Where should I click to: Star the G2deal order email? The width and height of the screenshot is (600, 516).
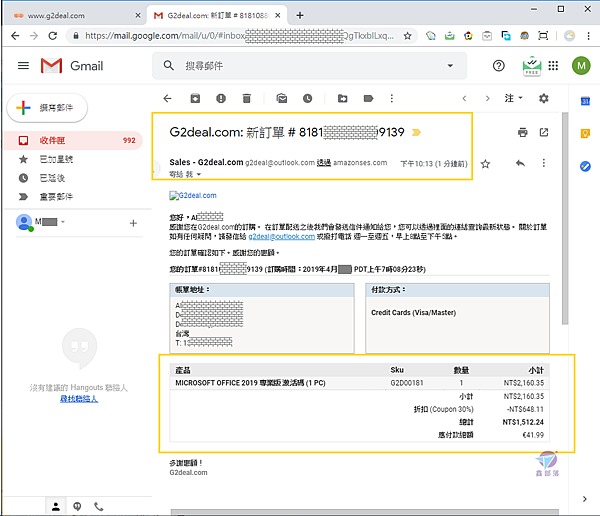pos(485,164)
